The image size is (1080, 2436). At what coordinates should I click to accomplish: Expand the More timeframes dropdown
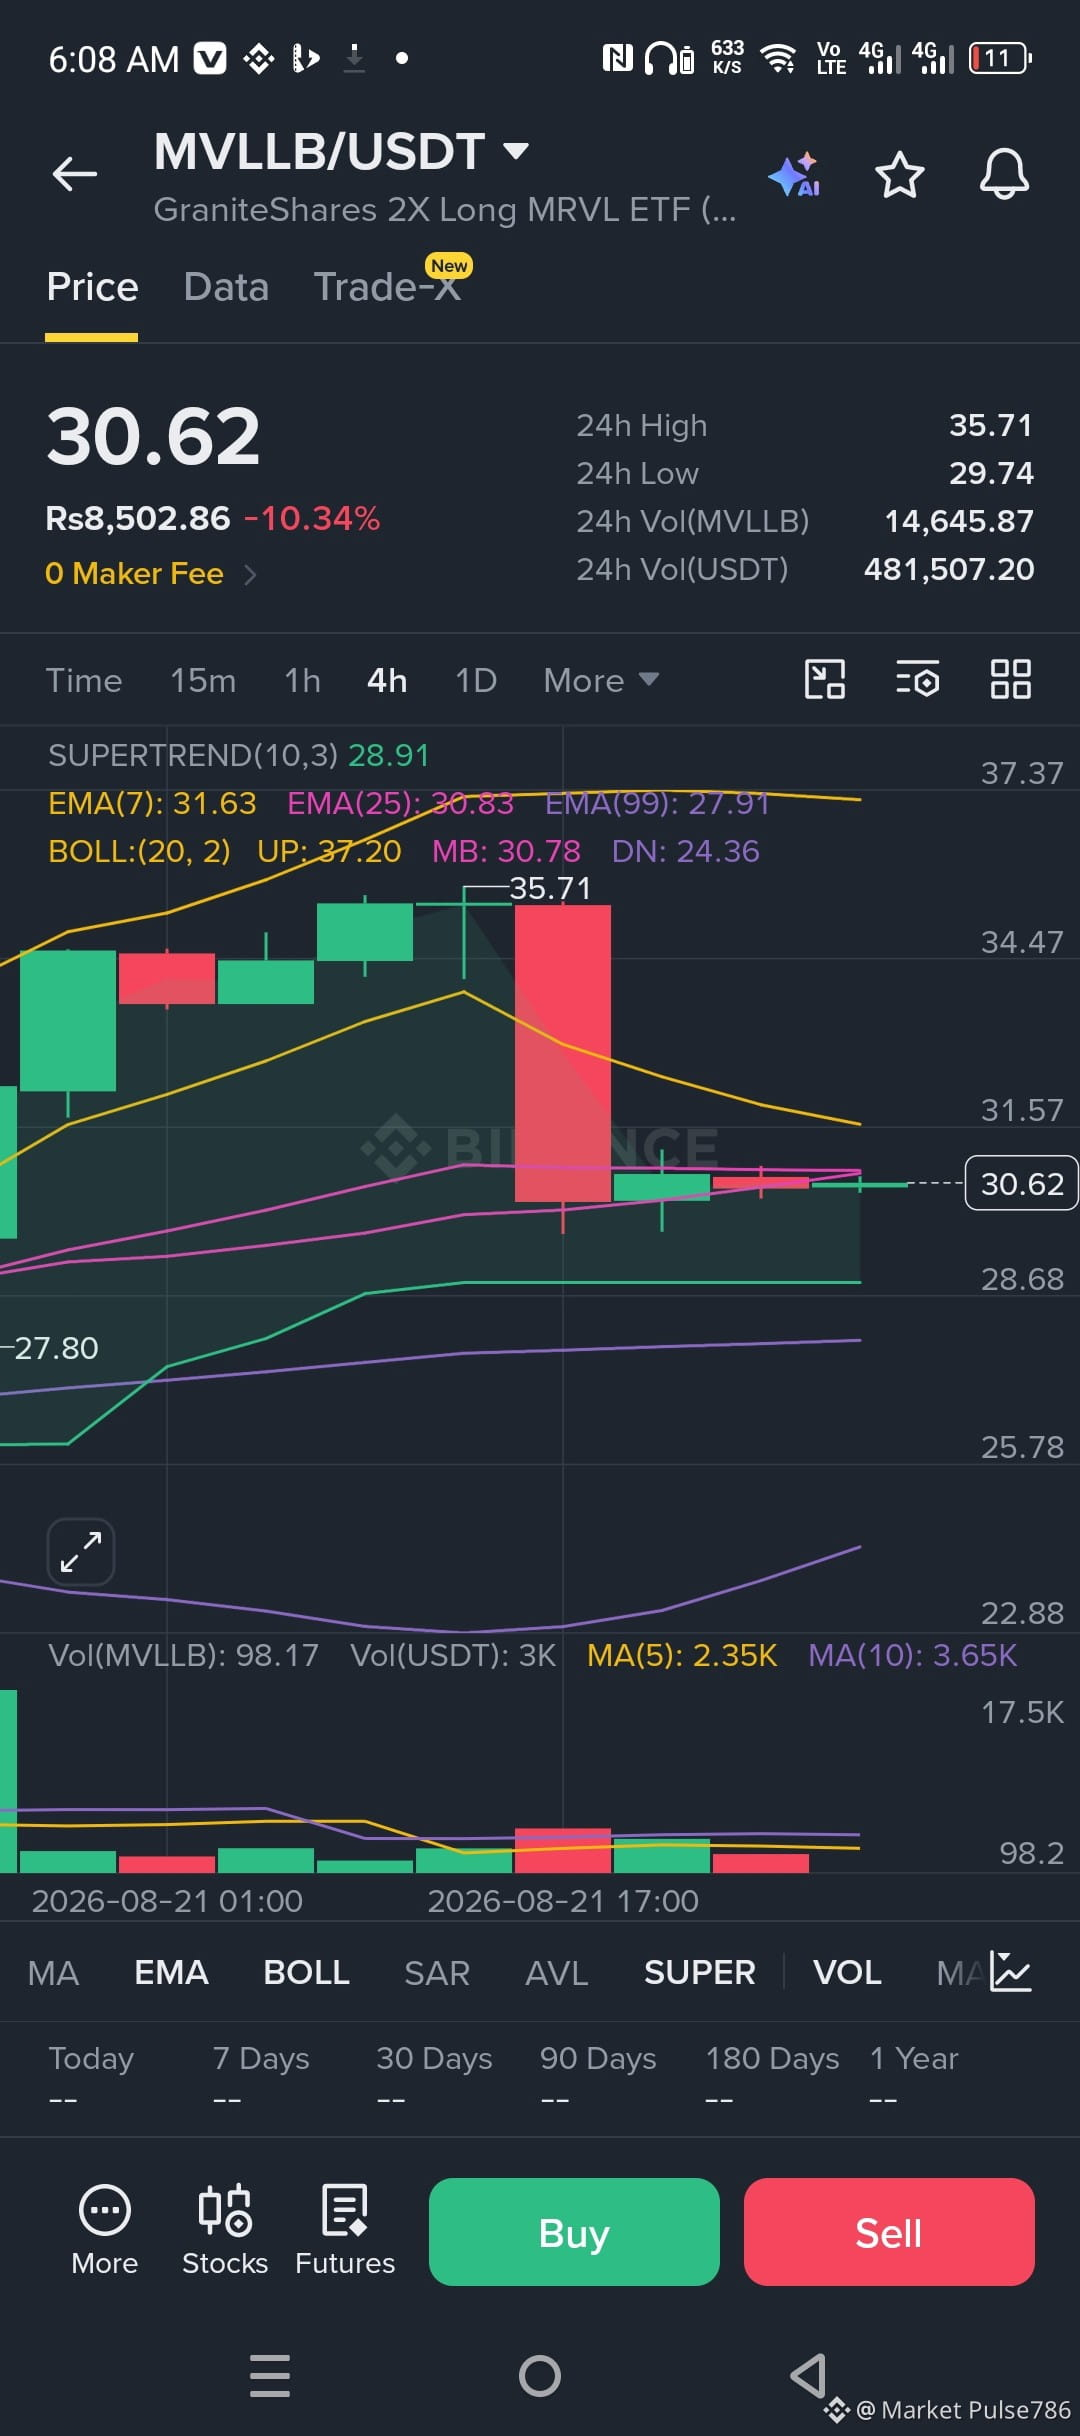[601, 681]
